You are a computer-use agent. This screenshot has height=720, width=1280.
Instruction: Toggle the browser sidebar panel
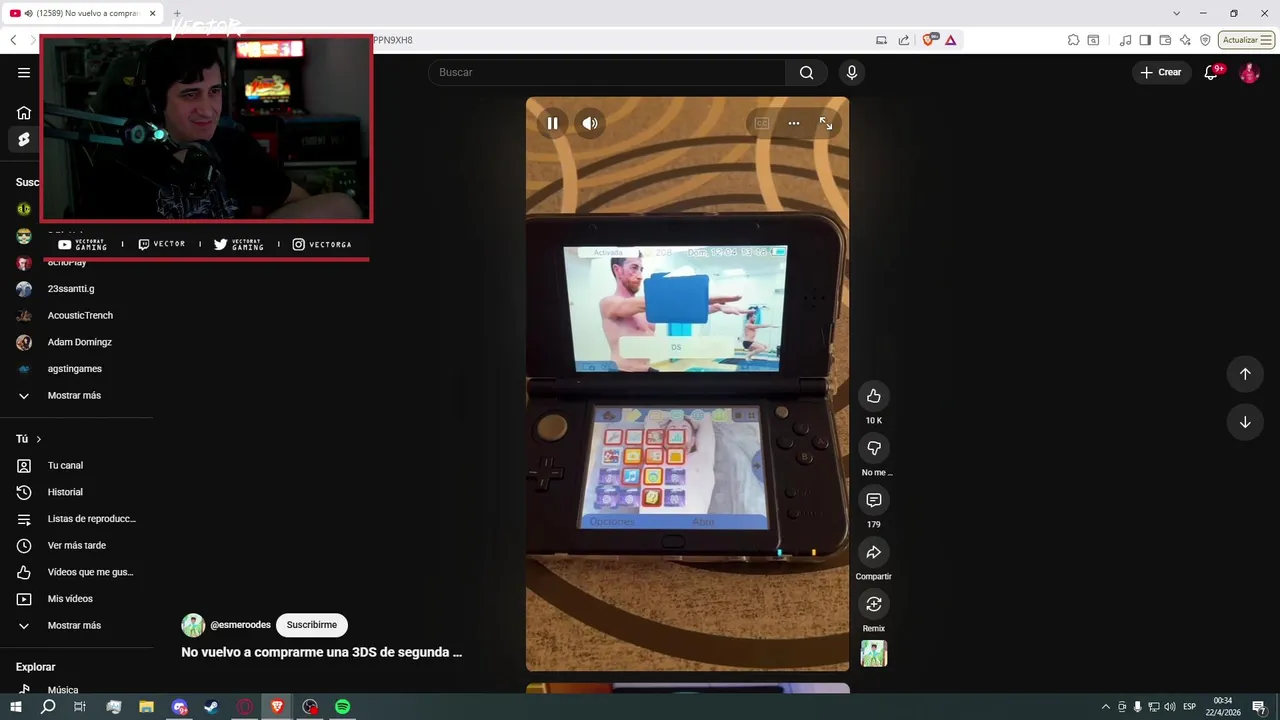1145,40
